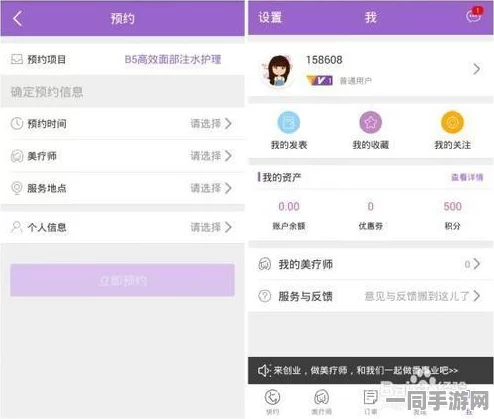Viewport: 494px width, 419px height.
Task: Open 我的美疗师 with its right chevron
Action: [477, 264]
